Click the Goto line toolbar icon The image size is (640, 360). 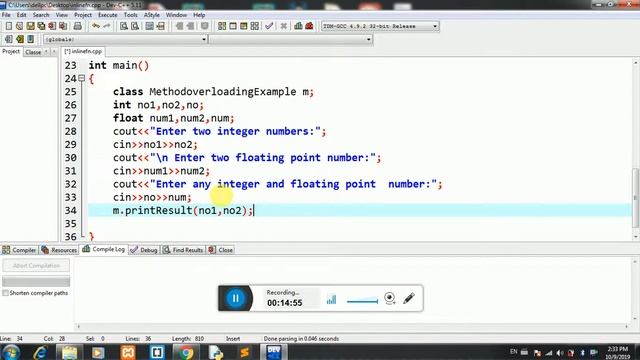pyautogui.click(x=160, y=26)
